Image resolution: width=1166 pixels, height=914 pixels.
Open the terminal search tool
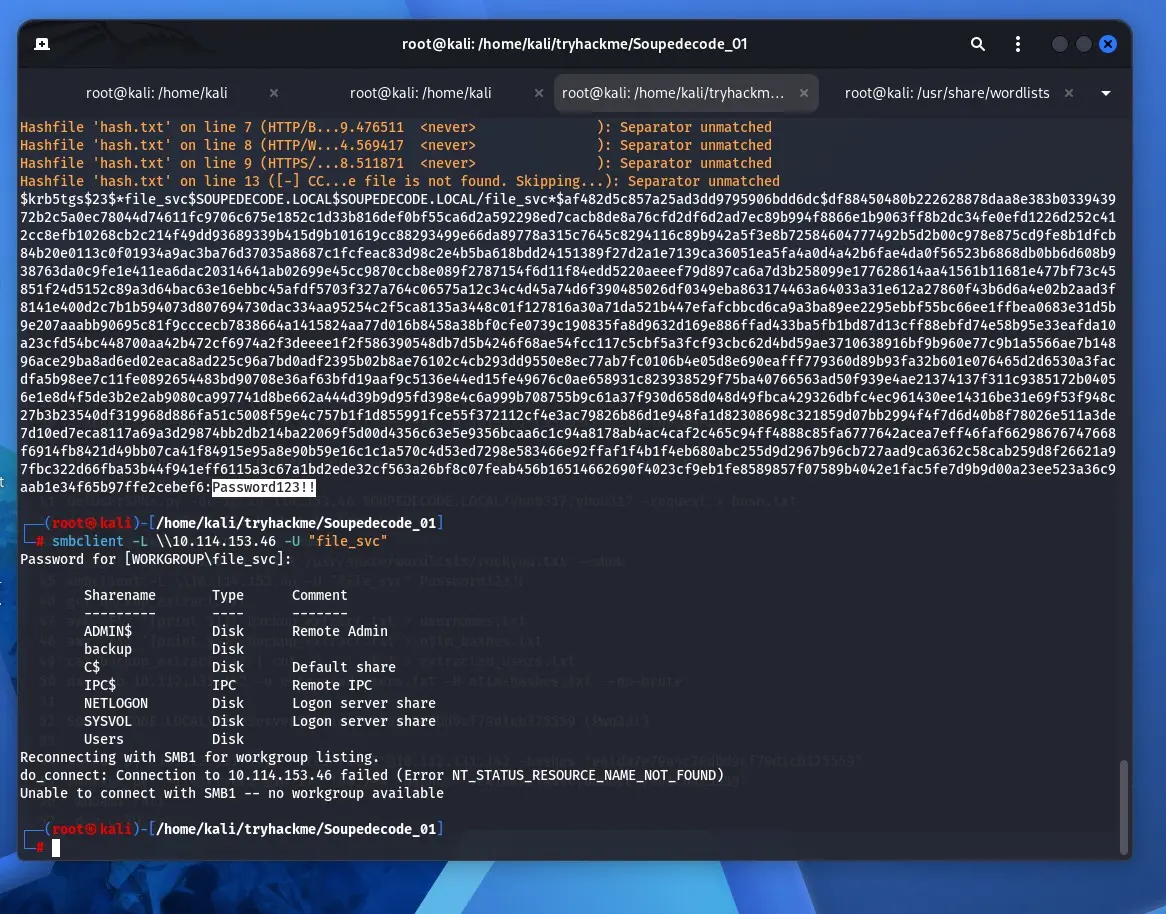pos(977,44)
